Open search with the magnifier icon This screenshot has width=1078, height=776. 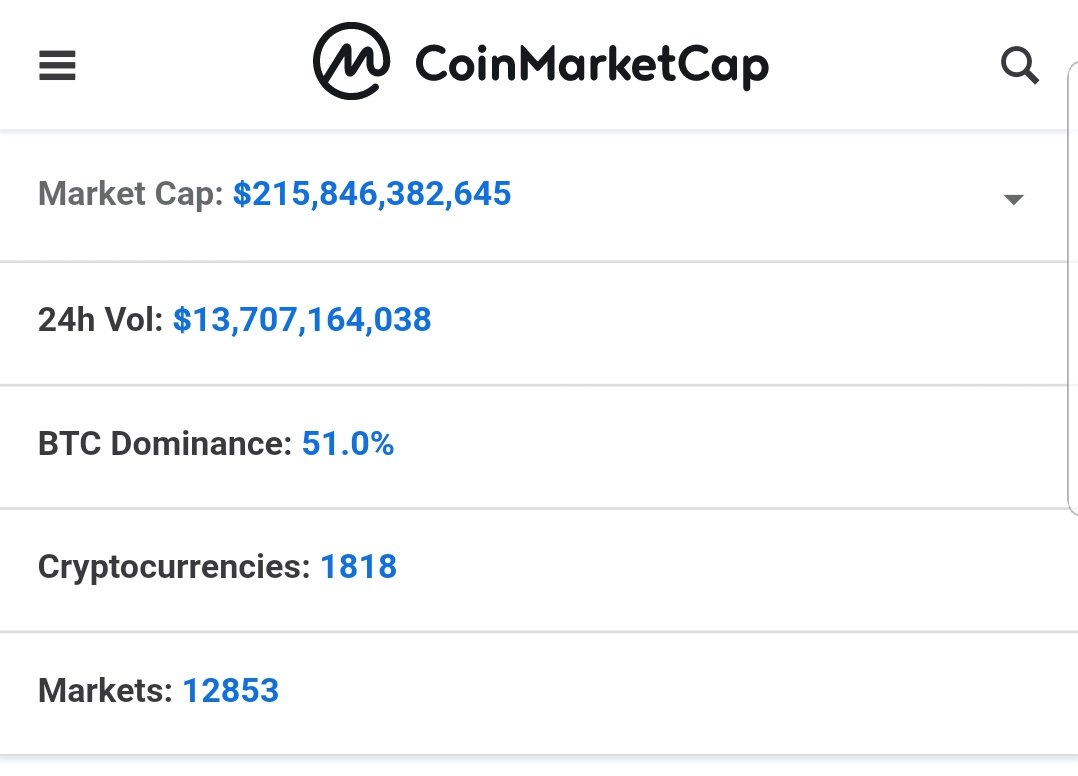(x=1019, y=65)
